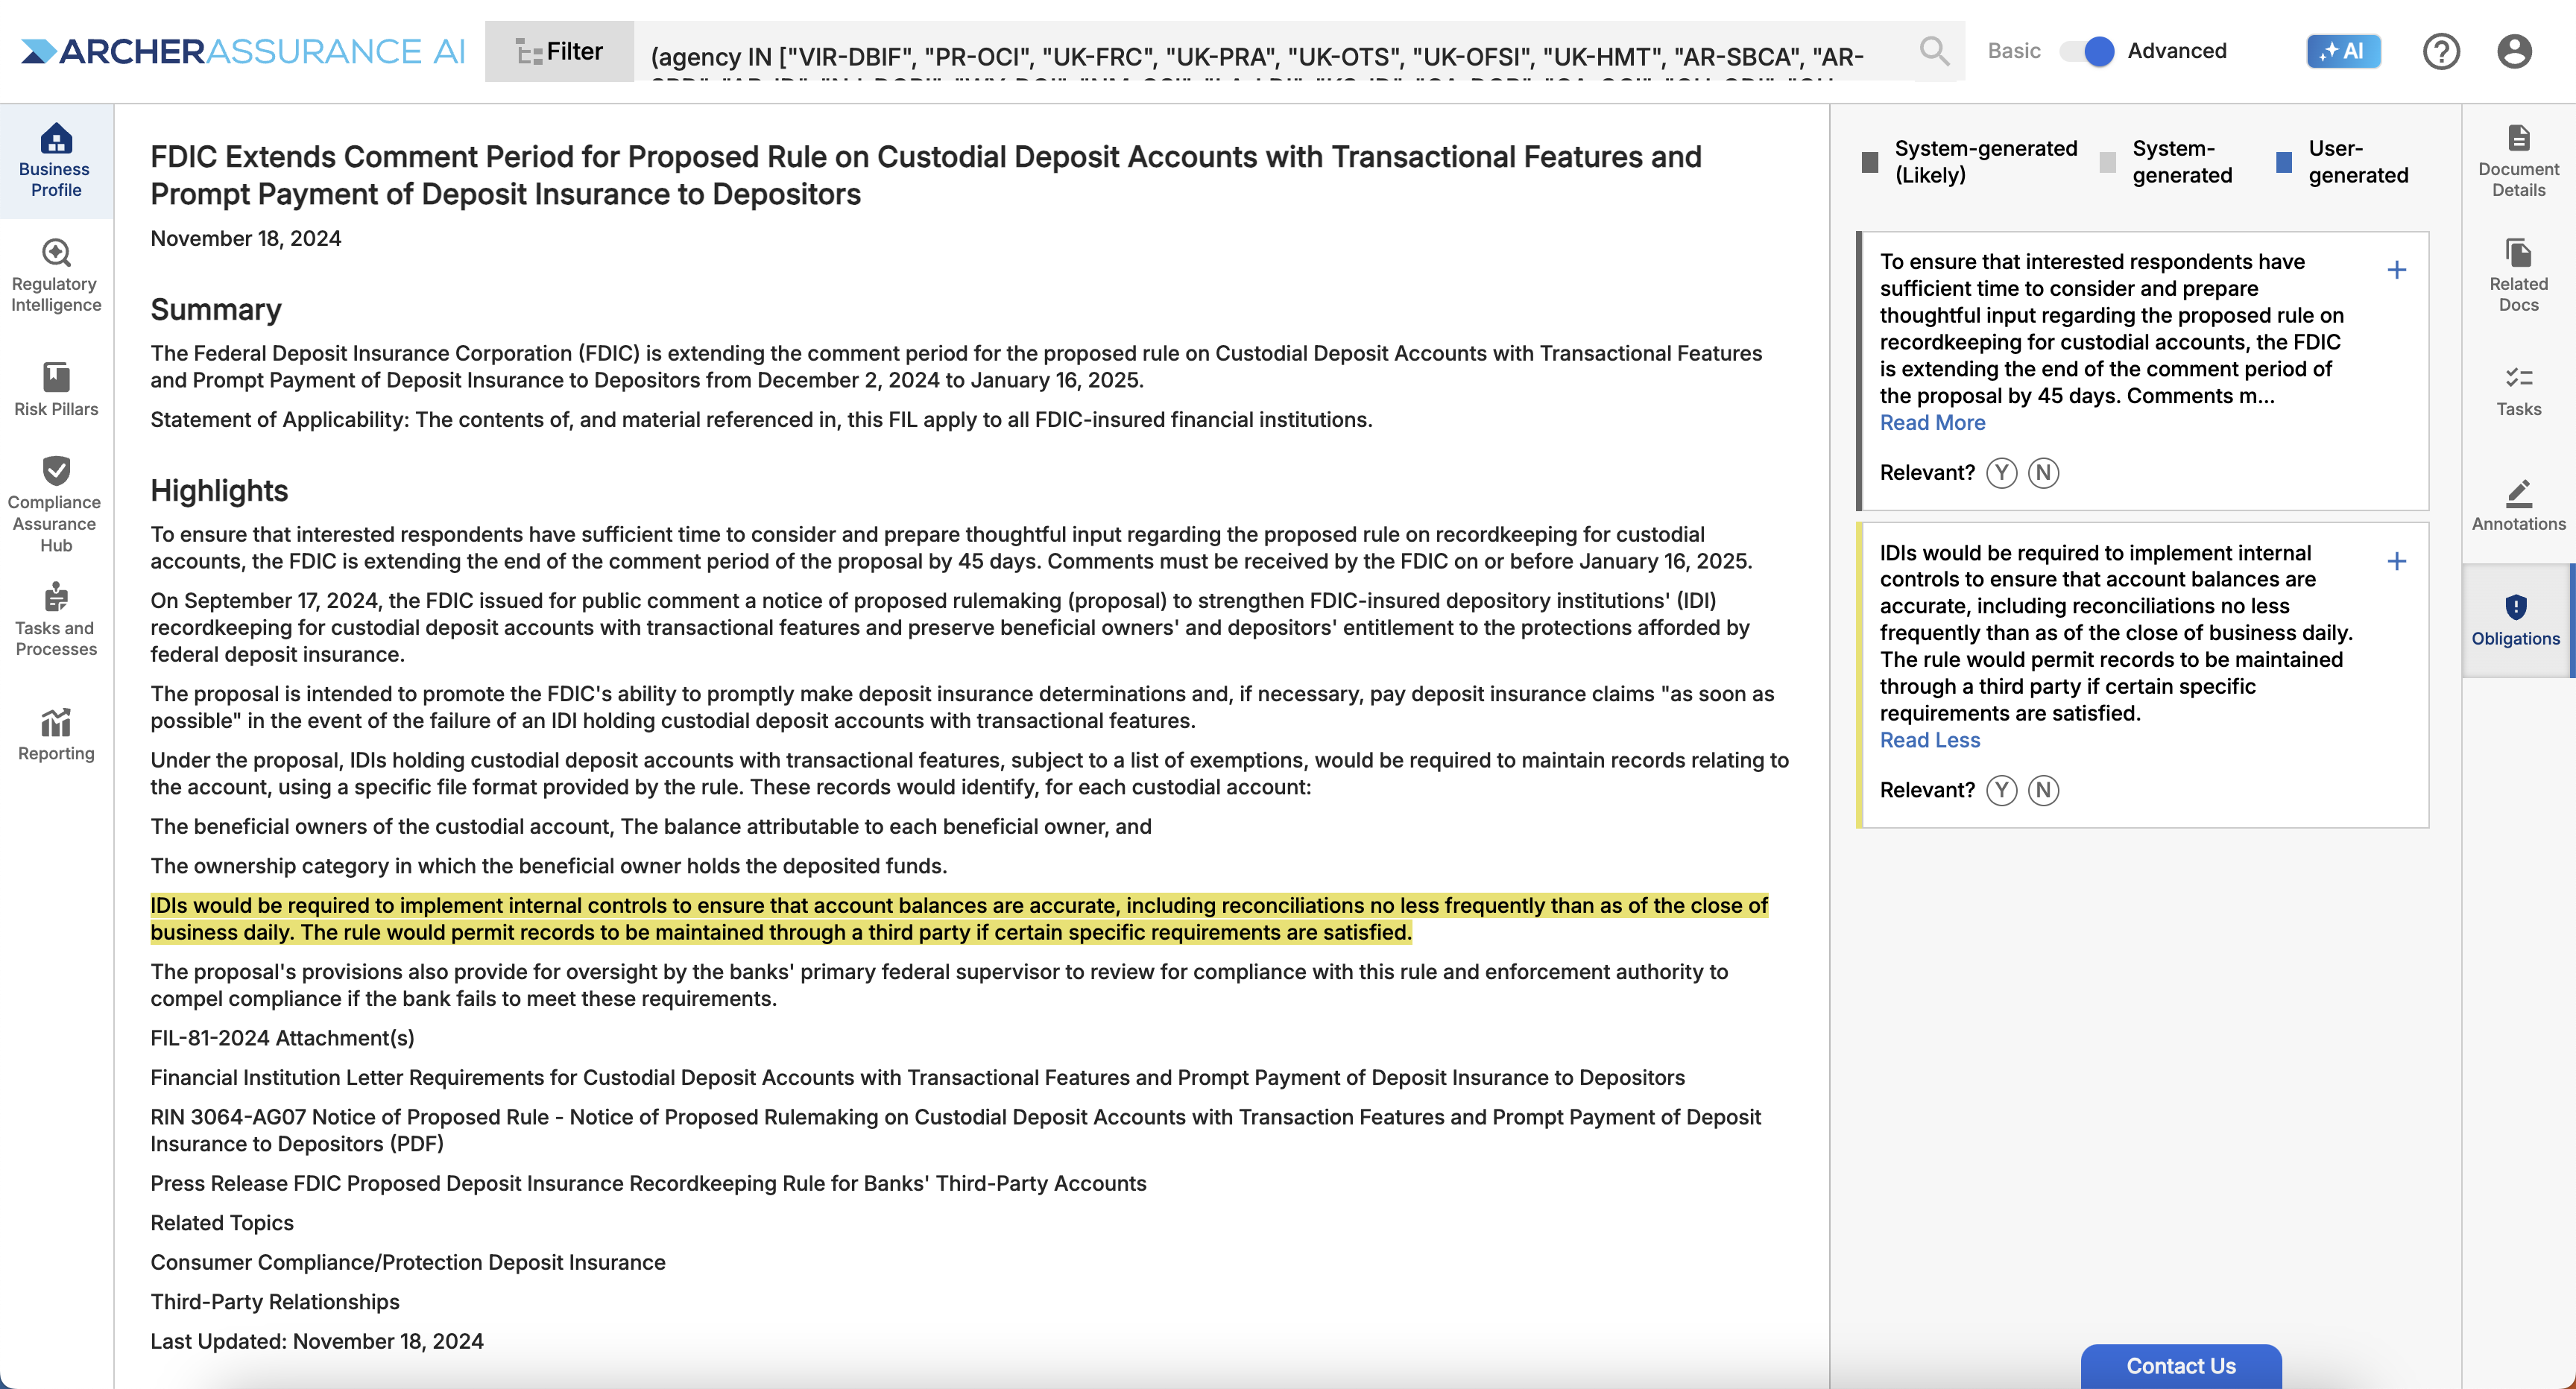The height and width of the screenshot is (1389, 2576).
Task: Click the Summary heading
Action: (216, 310)
